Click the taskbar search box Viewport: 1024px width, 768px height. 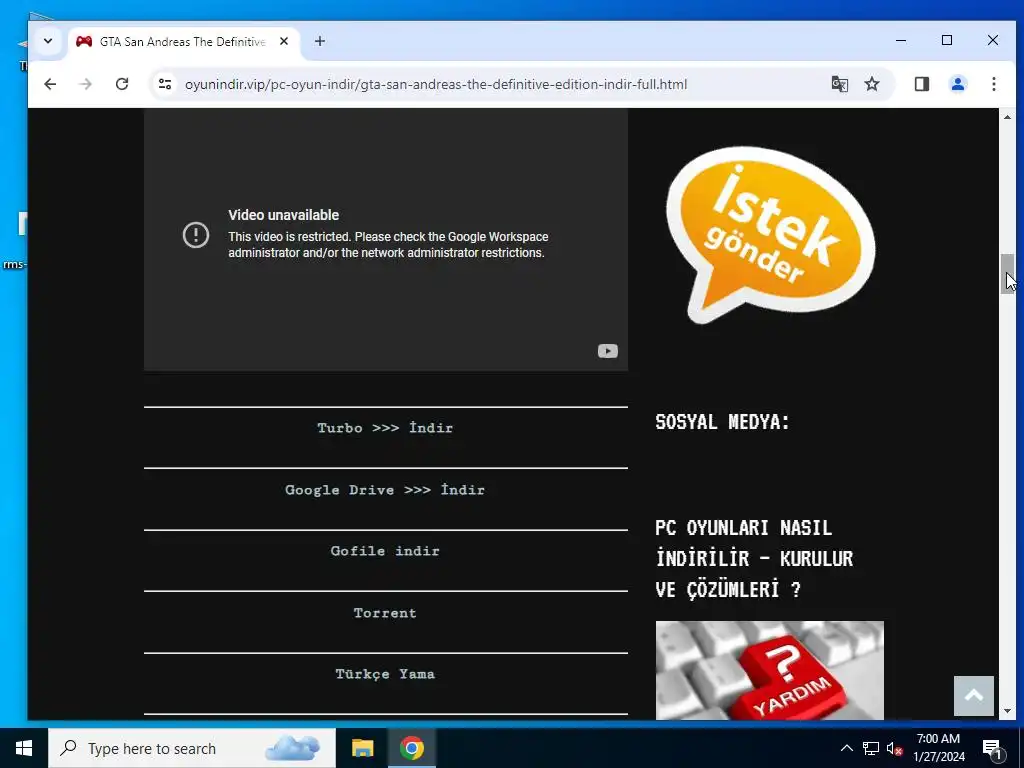click(x=192, y=748)
